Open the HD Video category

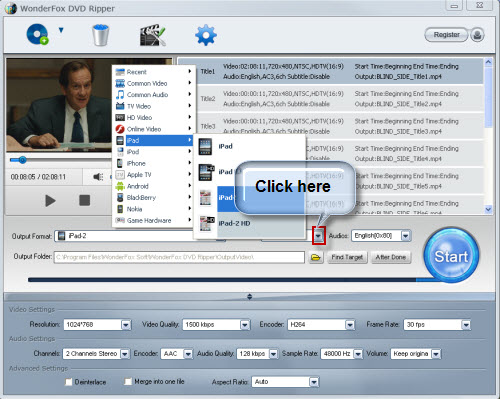[x=153, y=117]
